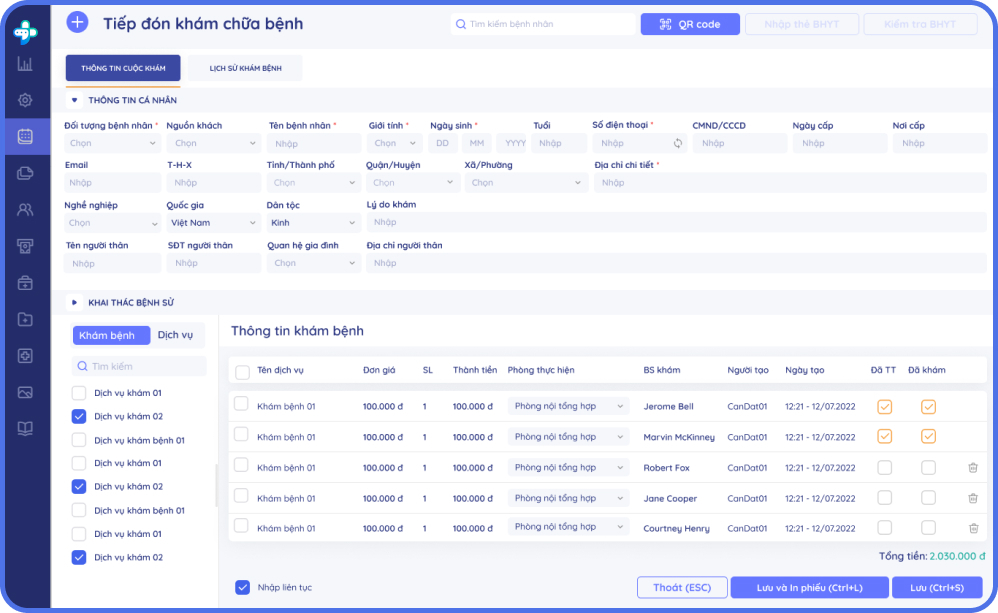Image resolution: width=998 pixels, height=613 pixels.
Task: Open the Quận/Huyện dropdown
Action: 412,183
